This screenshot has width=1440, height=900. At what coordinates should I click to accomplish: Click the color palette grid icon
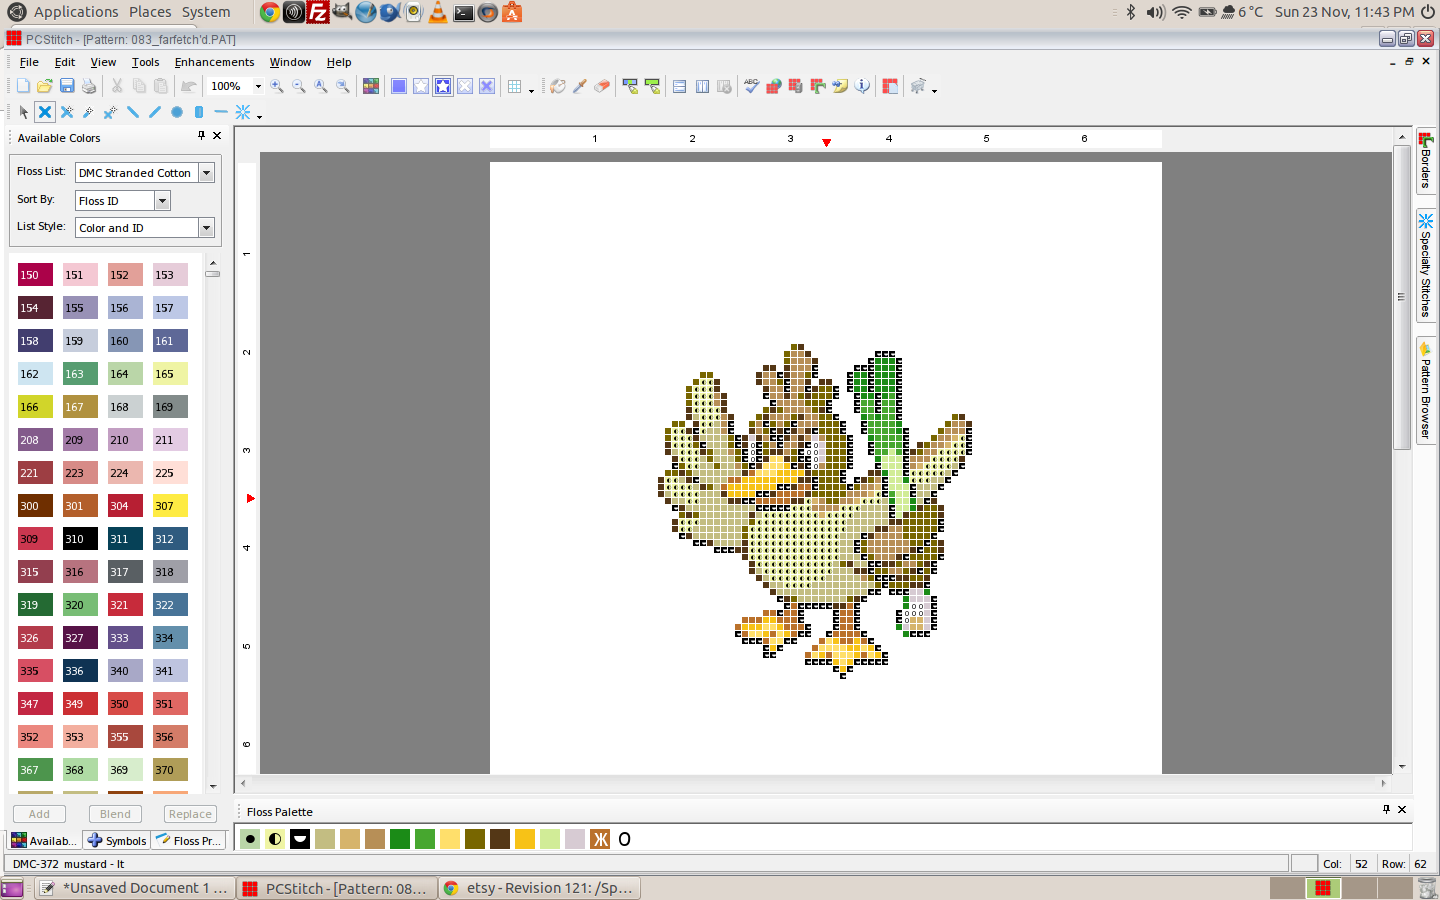tap(371, 87)
